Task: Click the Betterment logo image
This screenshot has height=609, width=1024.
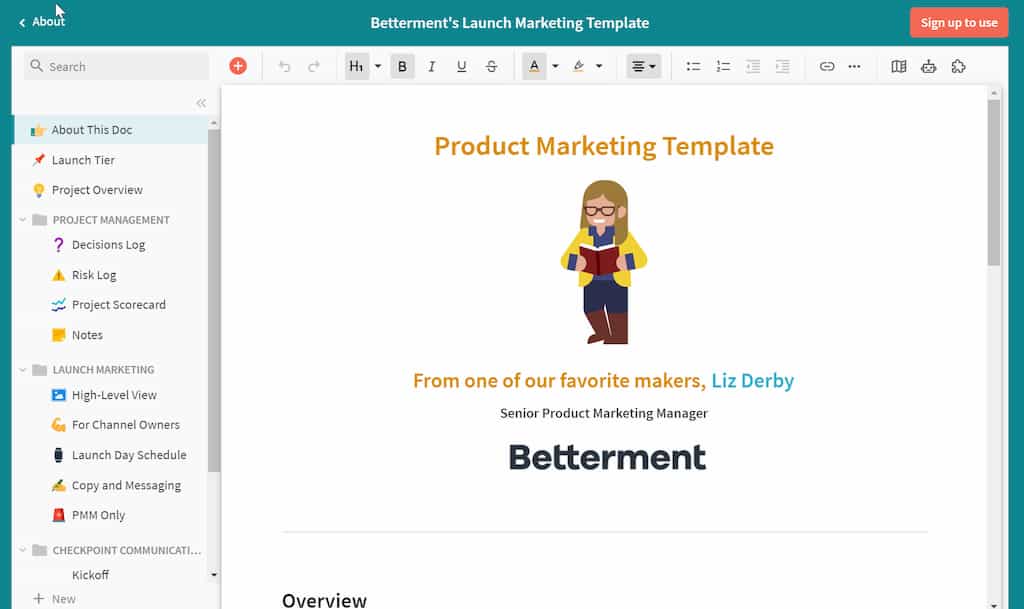Action: 607,457
